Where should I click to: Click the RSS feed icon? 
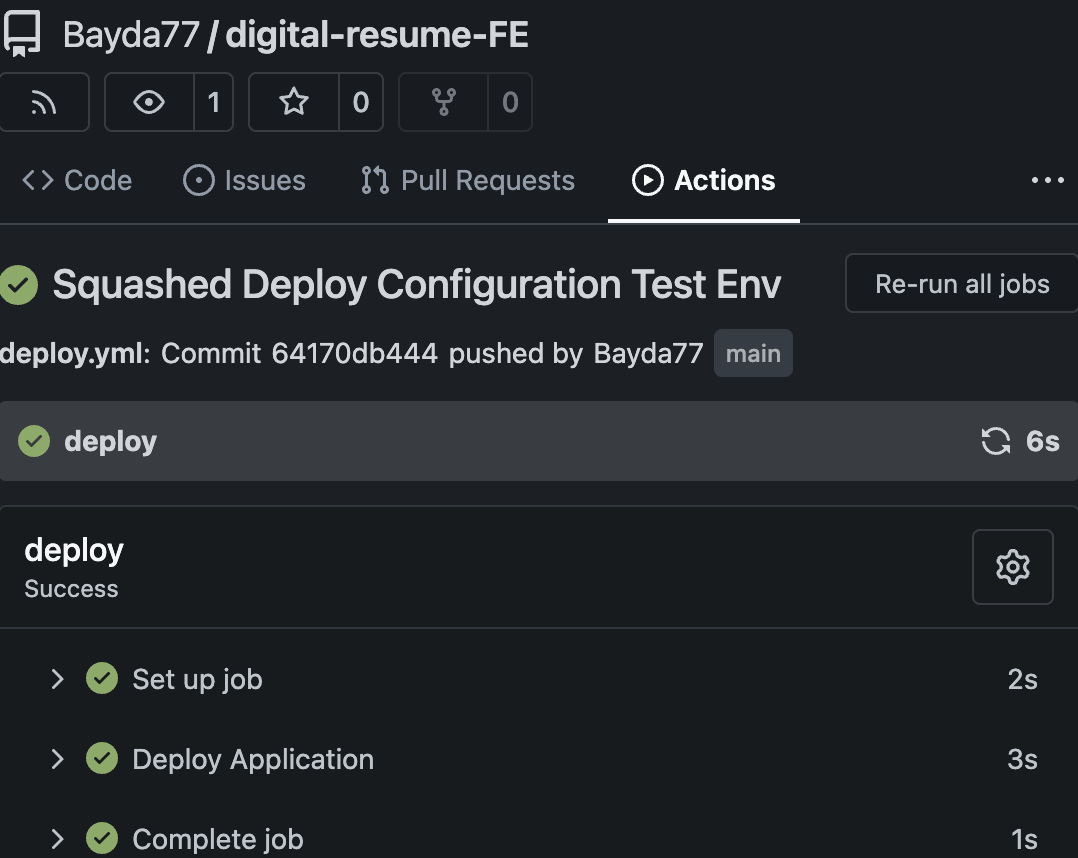(44, 102)
